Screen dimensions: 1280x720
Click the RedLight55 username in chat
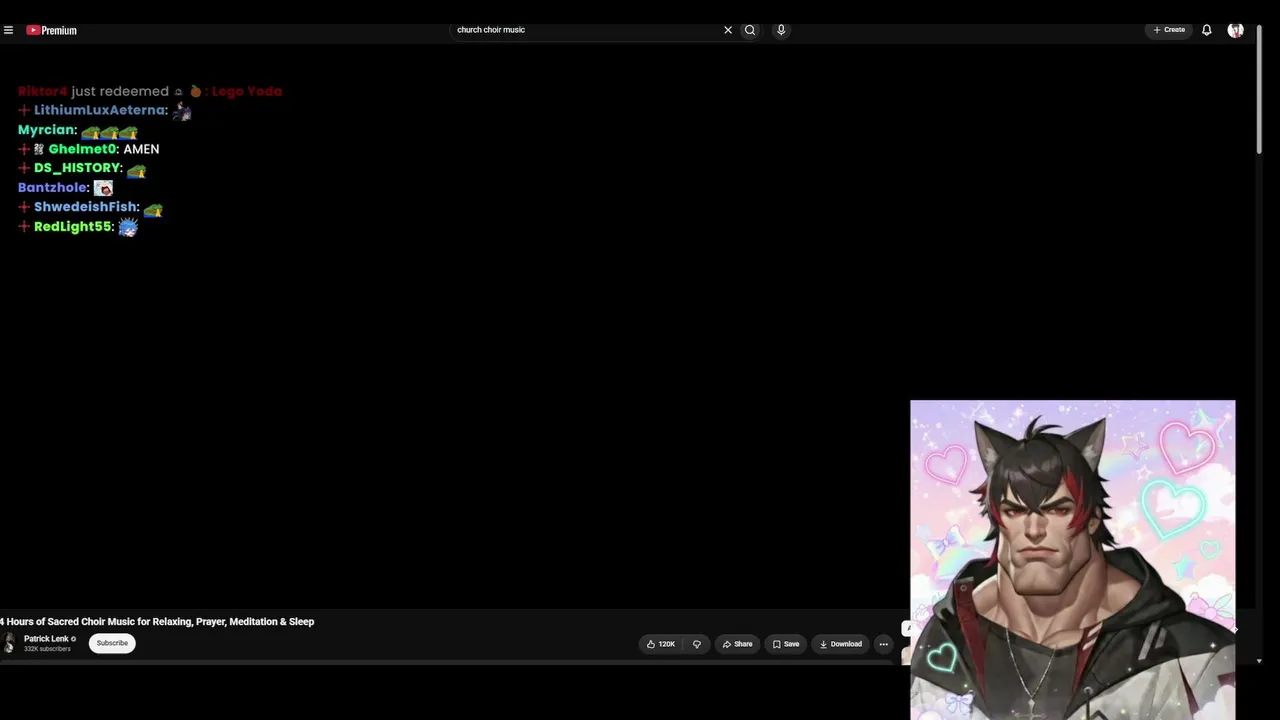click(73, 227)
